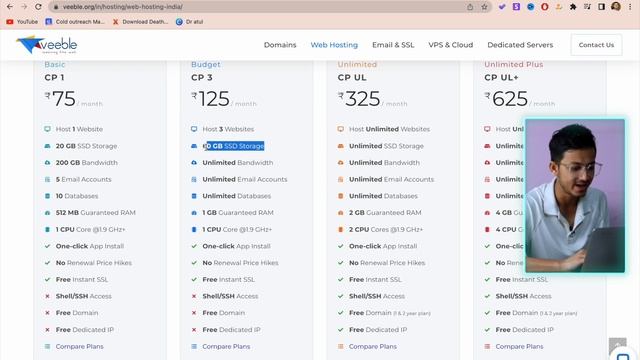
Task: Open the YouTube bookmark
Action: (22, 22)
